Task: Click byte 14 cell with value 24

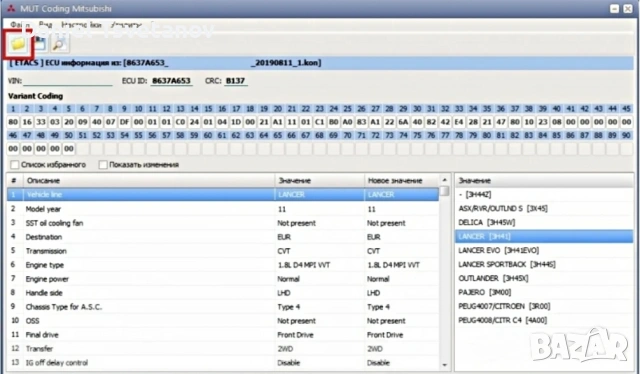Action: pyautogui.click(x=194, y=122)
